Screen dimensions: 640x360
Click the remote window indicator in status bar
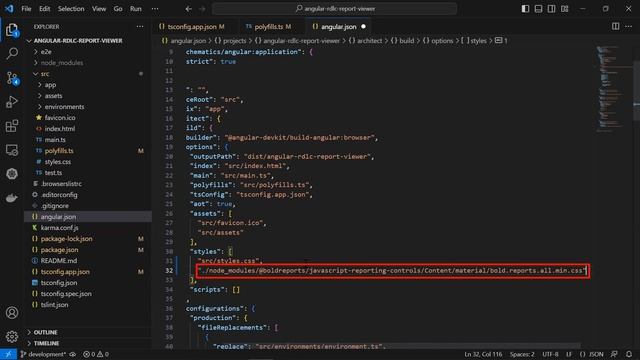[x=8, y=354]
